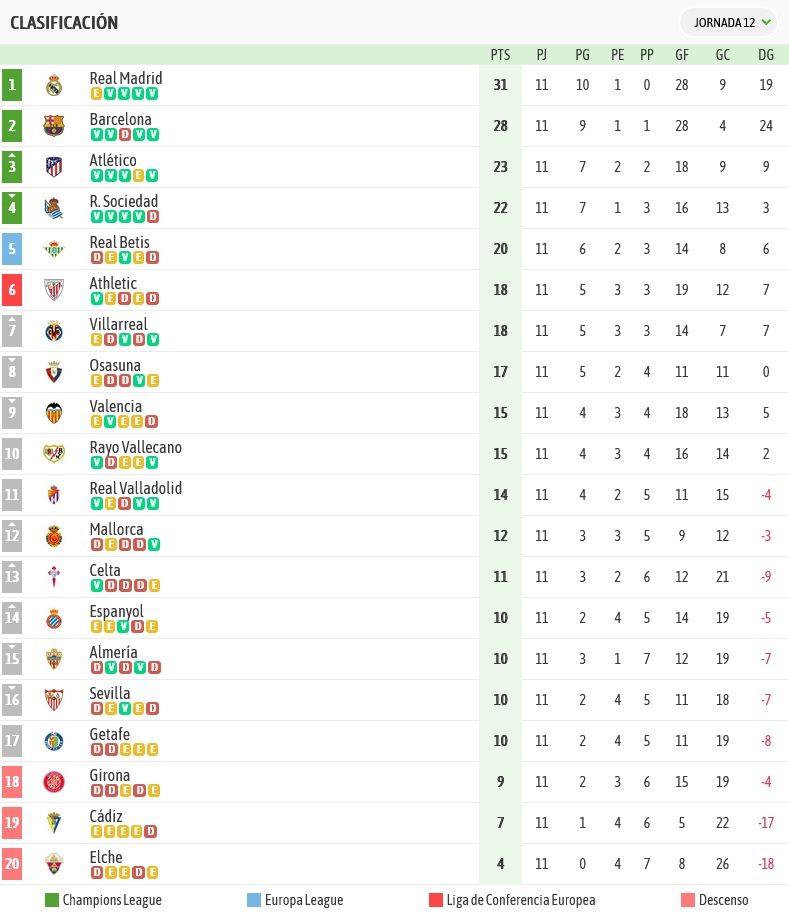The height and width of the screenshot is (915, 789).
Task: Select the Villarreal yellow badge icon
Action: pos(54,331)
